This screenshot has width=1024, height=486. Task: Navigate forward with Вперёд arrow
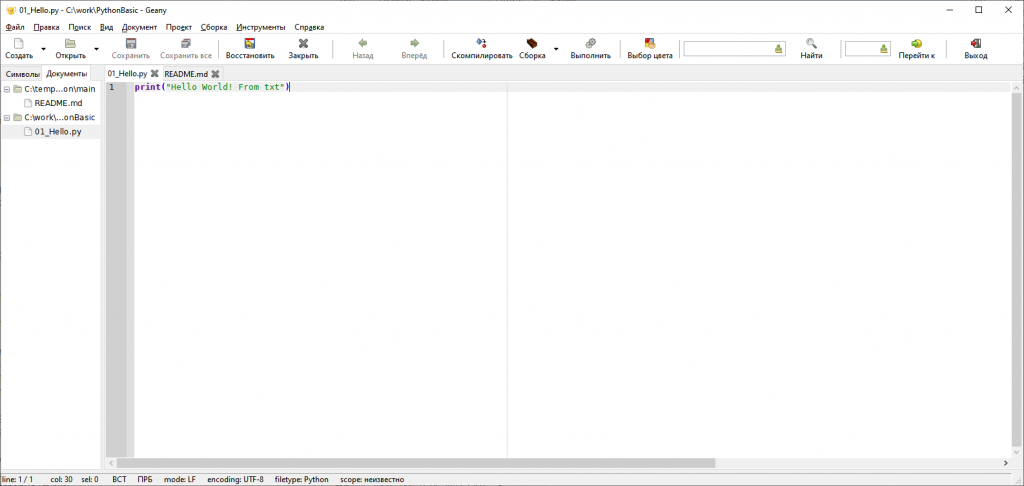[x=414, y=44]
